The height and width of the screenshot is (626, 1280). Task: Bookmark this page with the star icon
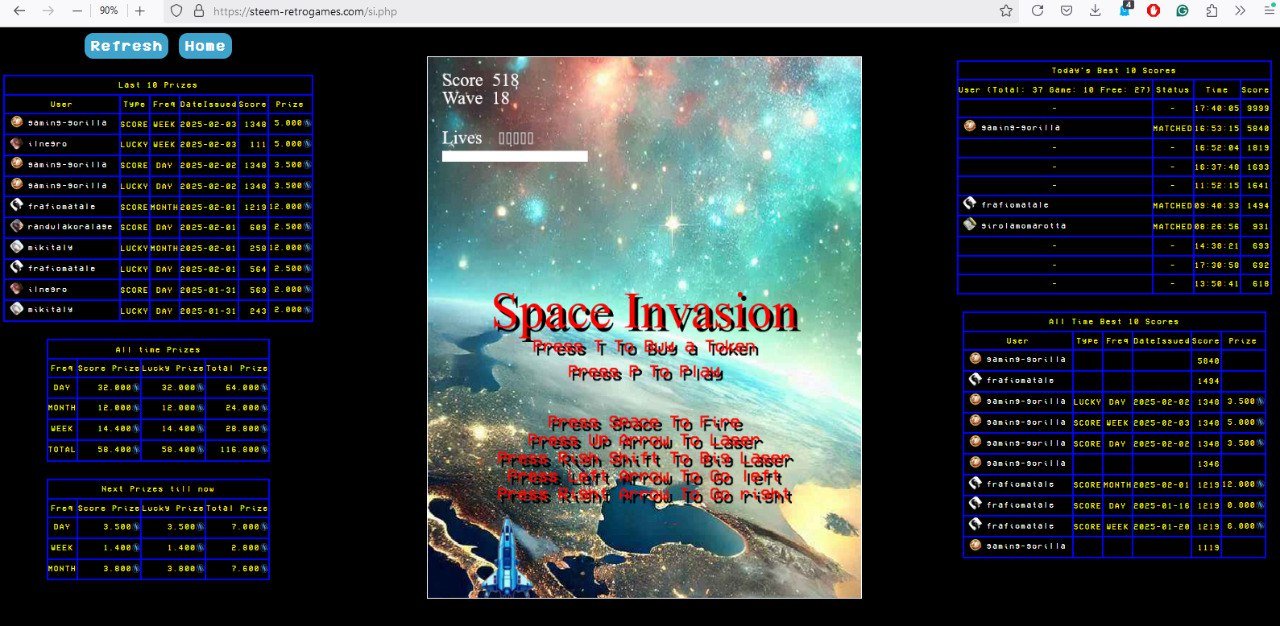click(1006, 10)
